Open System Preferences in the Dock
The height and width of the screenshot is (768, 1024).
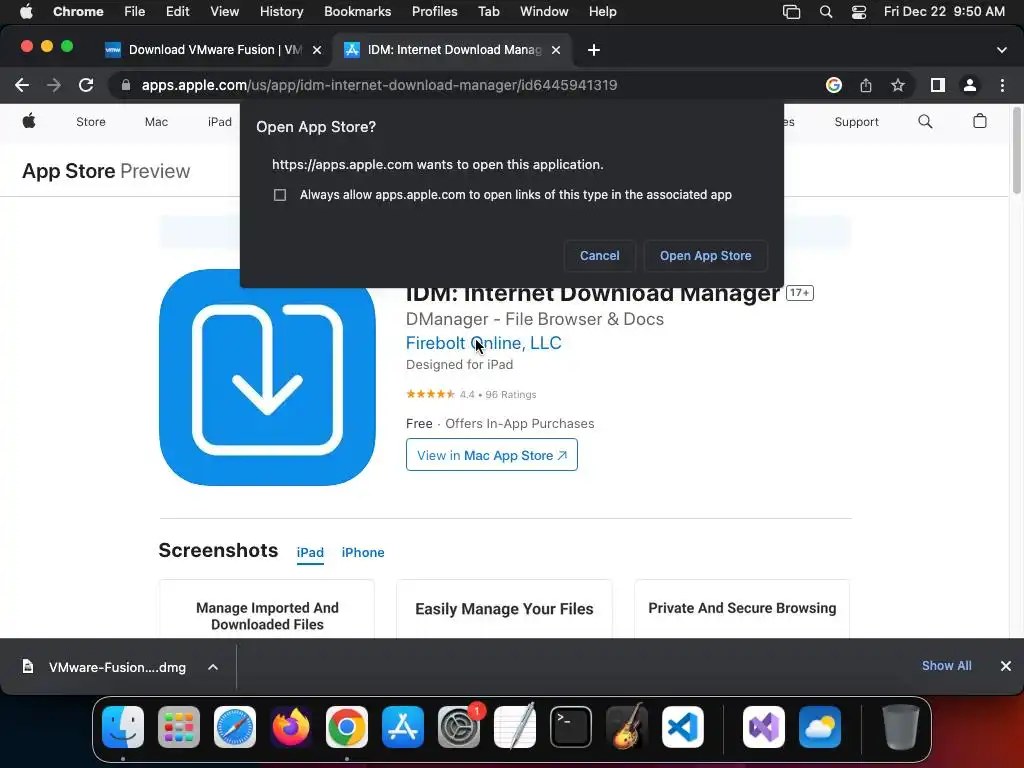pos(458,727)
